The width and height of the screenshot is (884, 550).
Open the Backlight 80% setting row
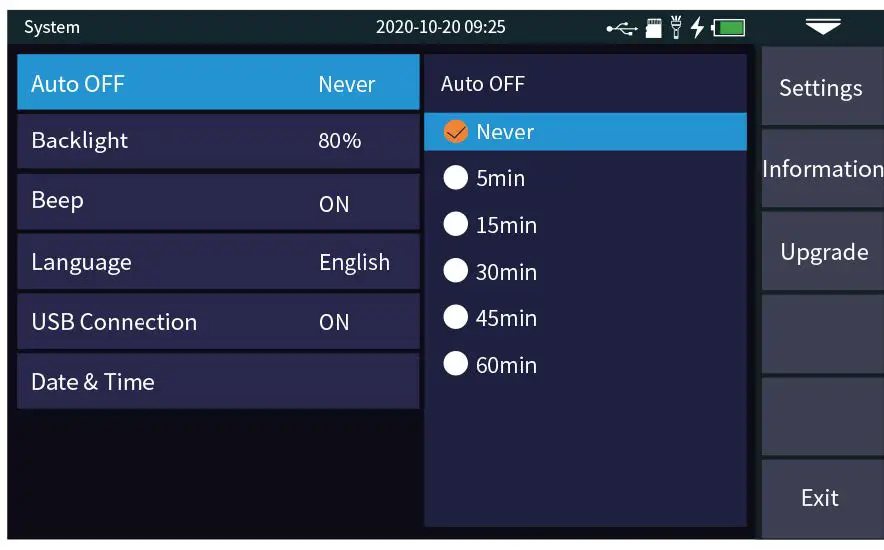[x=218, y=141]
